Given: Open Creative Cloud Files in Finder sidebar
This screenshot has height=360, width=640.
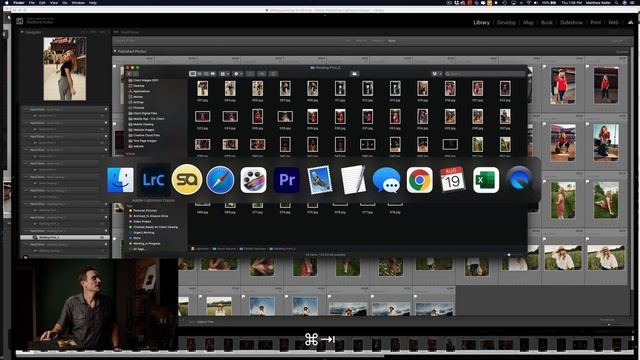Looking at the screenshot, I should click(147, 135).
